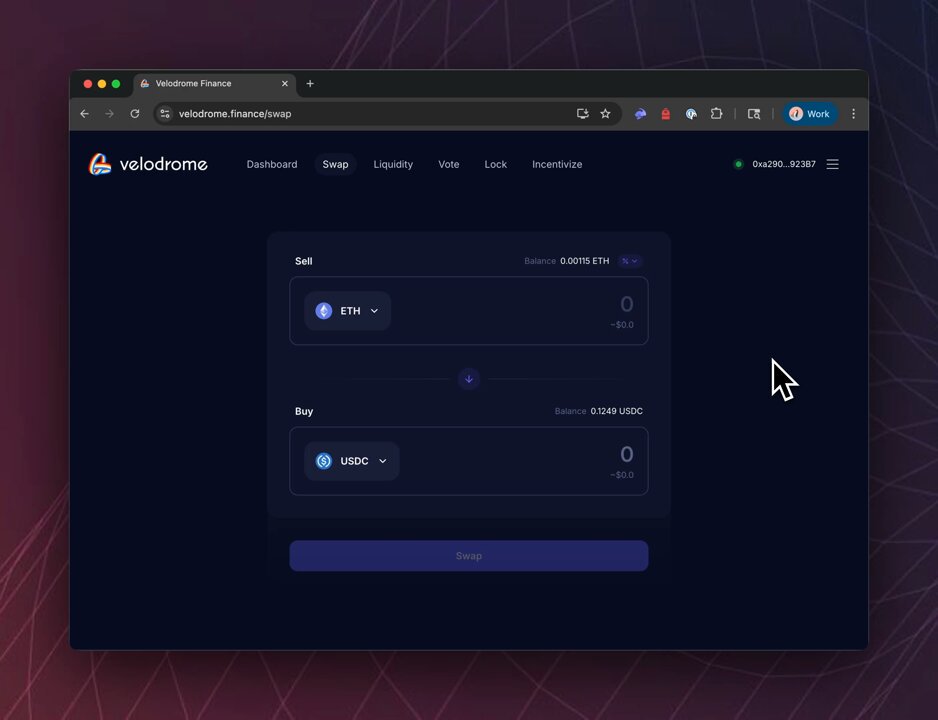938x720 pixels.
Task: Close the Velodrome Finance tab
Action: 285,84
